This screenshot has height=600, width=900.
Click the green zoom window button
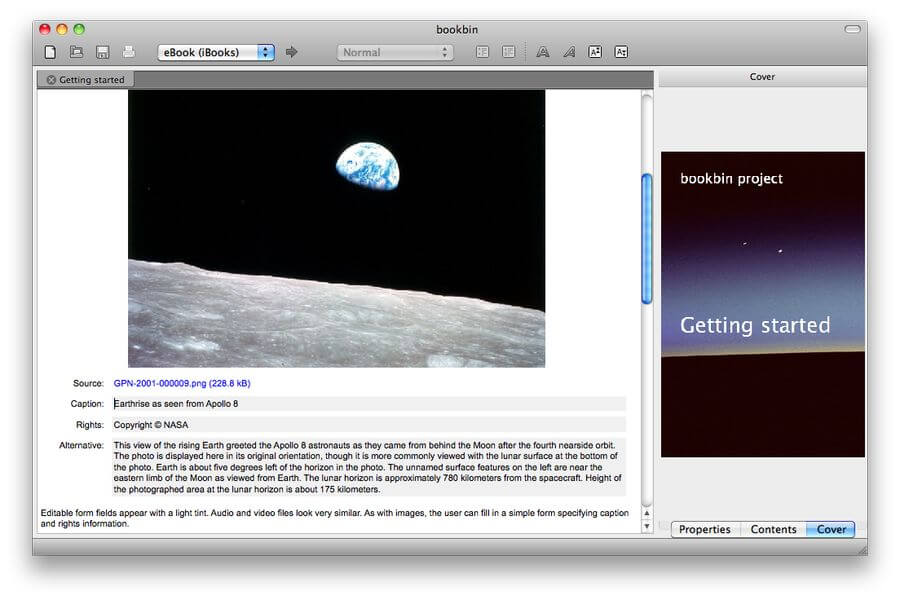pyautogui.click(x=79, y=29)
